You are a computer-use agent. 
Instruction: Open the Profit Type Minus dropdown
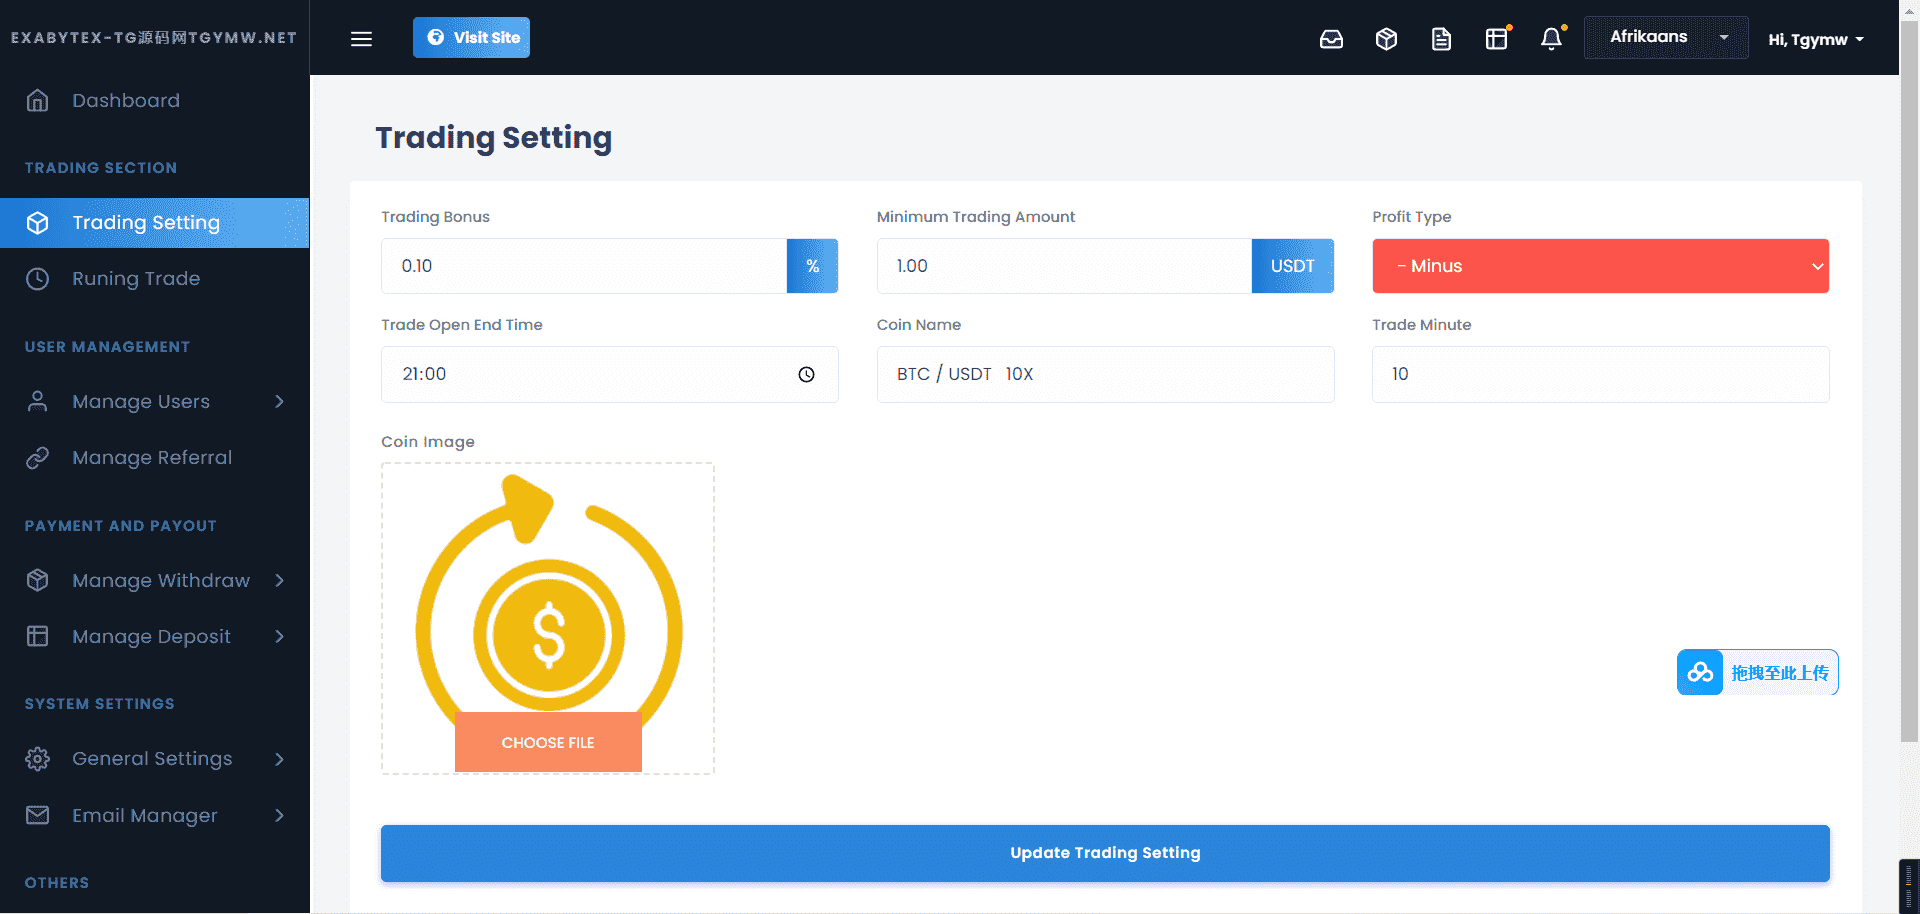(1600, 266)
